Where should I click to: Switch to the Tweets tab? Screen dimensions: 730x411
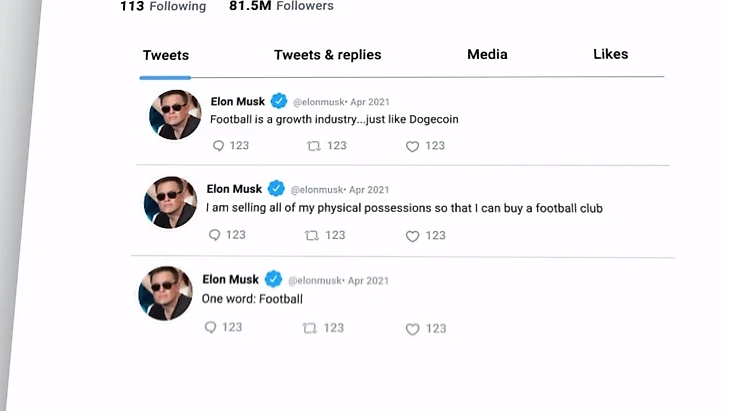(165, 55)
